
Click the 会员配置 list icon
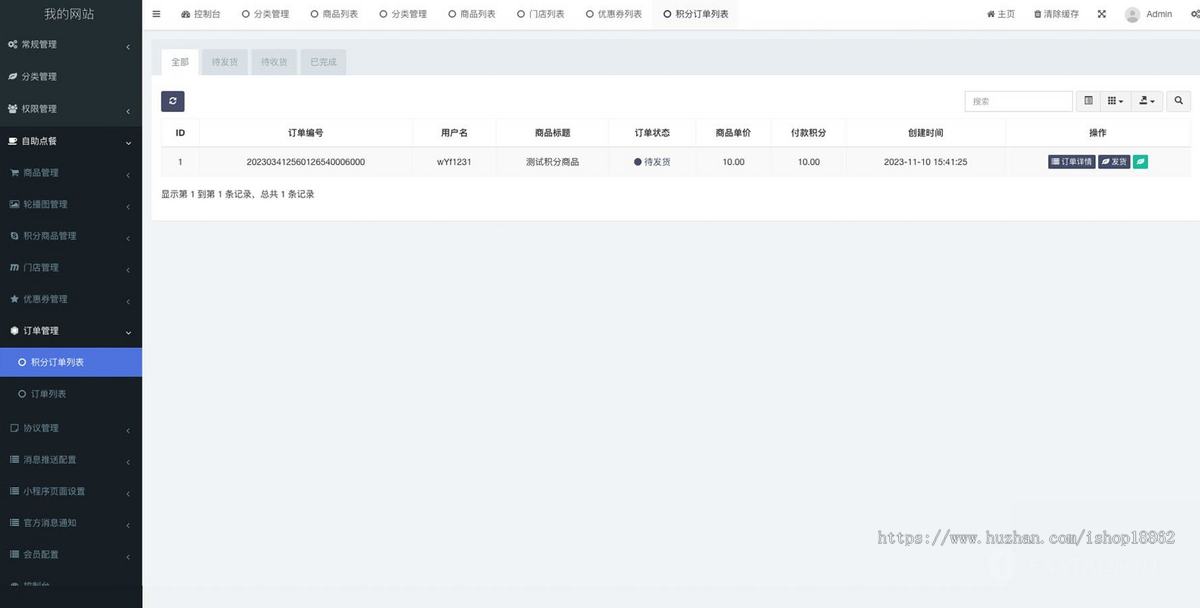14,554
